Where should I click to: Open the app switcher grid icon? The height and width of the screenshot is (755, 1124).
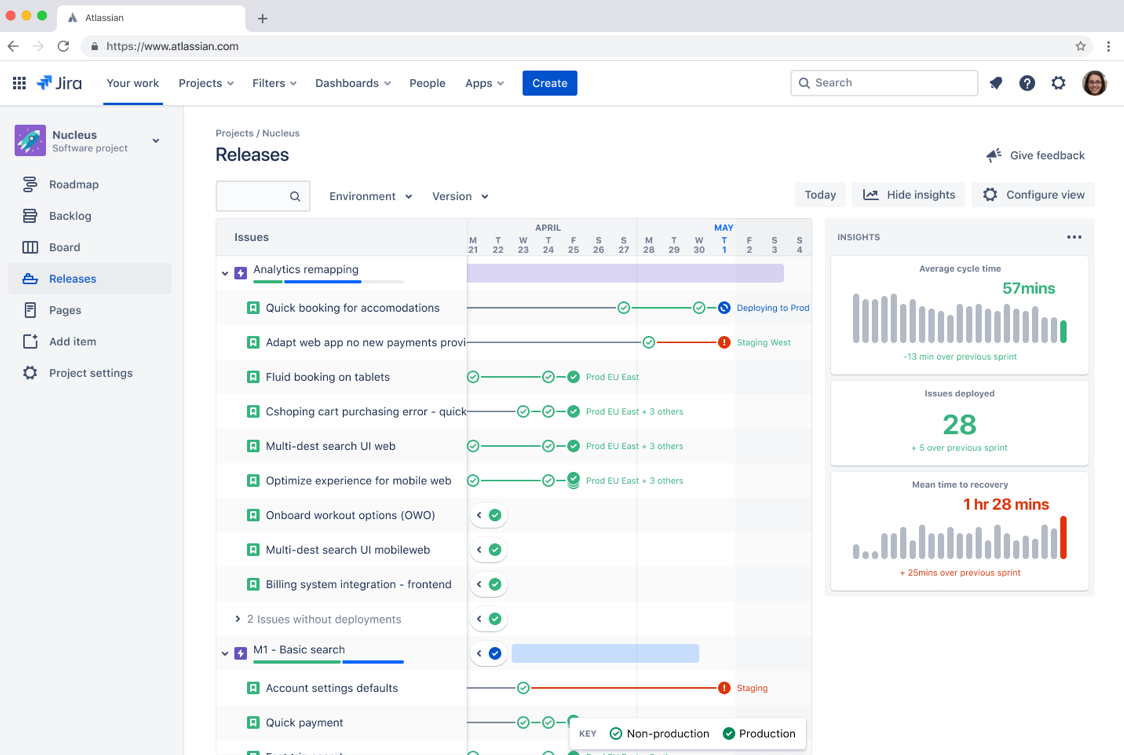tap(19, 83)
